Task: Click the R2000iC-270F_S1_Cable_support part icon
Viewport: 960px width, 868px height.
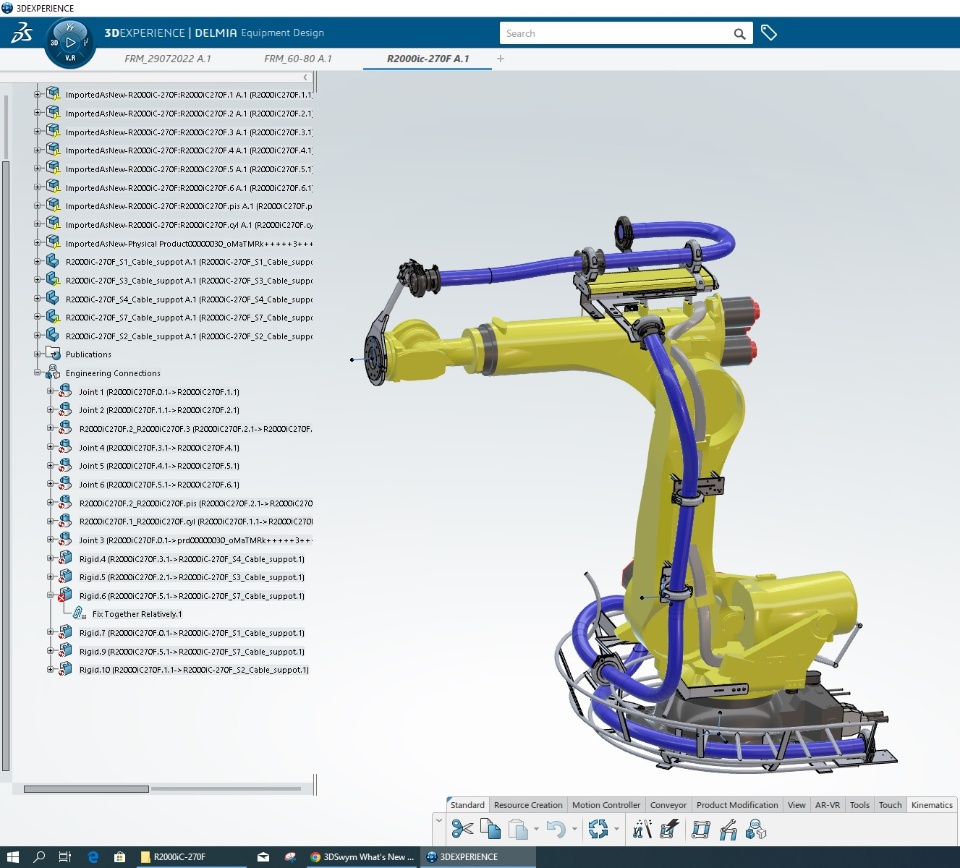Action: click(53, 261)
